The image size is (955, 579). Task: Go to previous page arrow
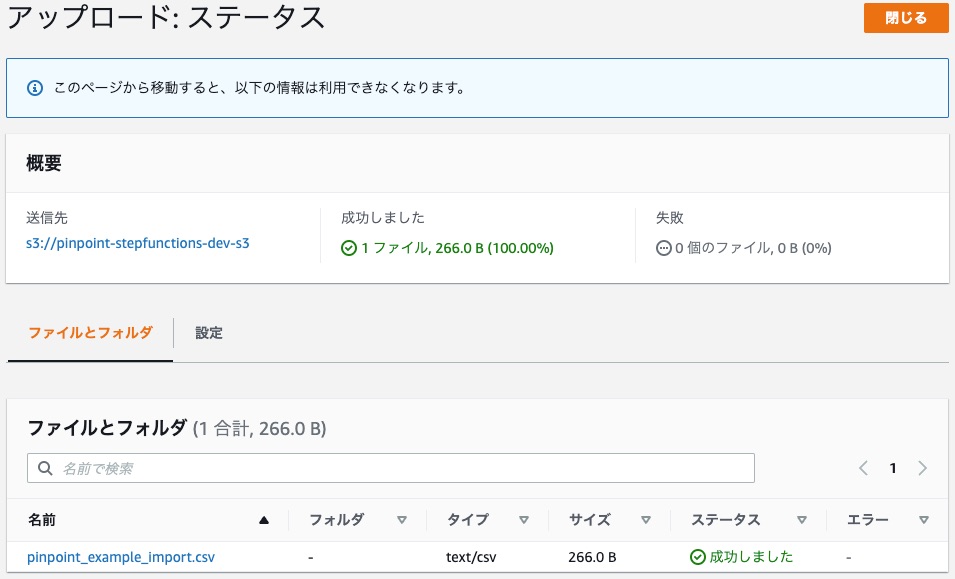[863, 468]
